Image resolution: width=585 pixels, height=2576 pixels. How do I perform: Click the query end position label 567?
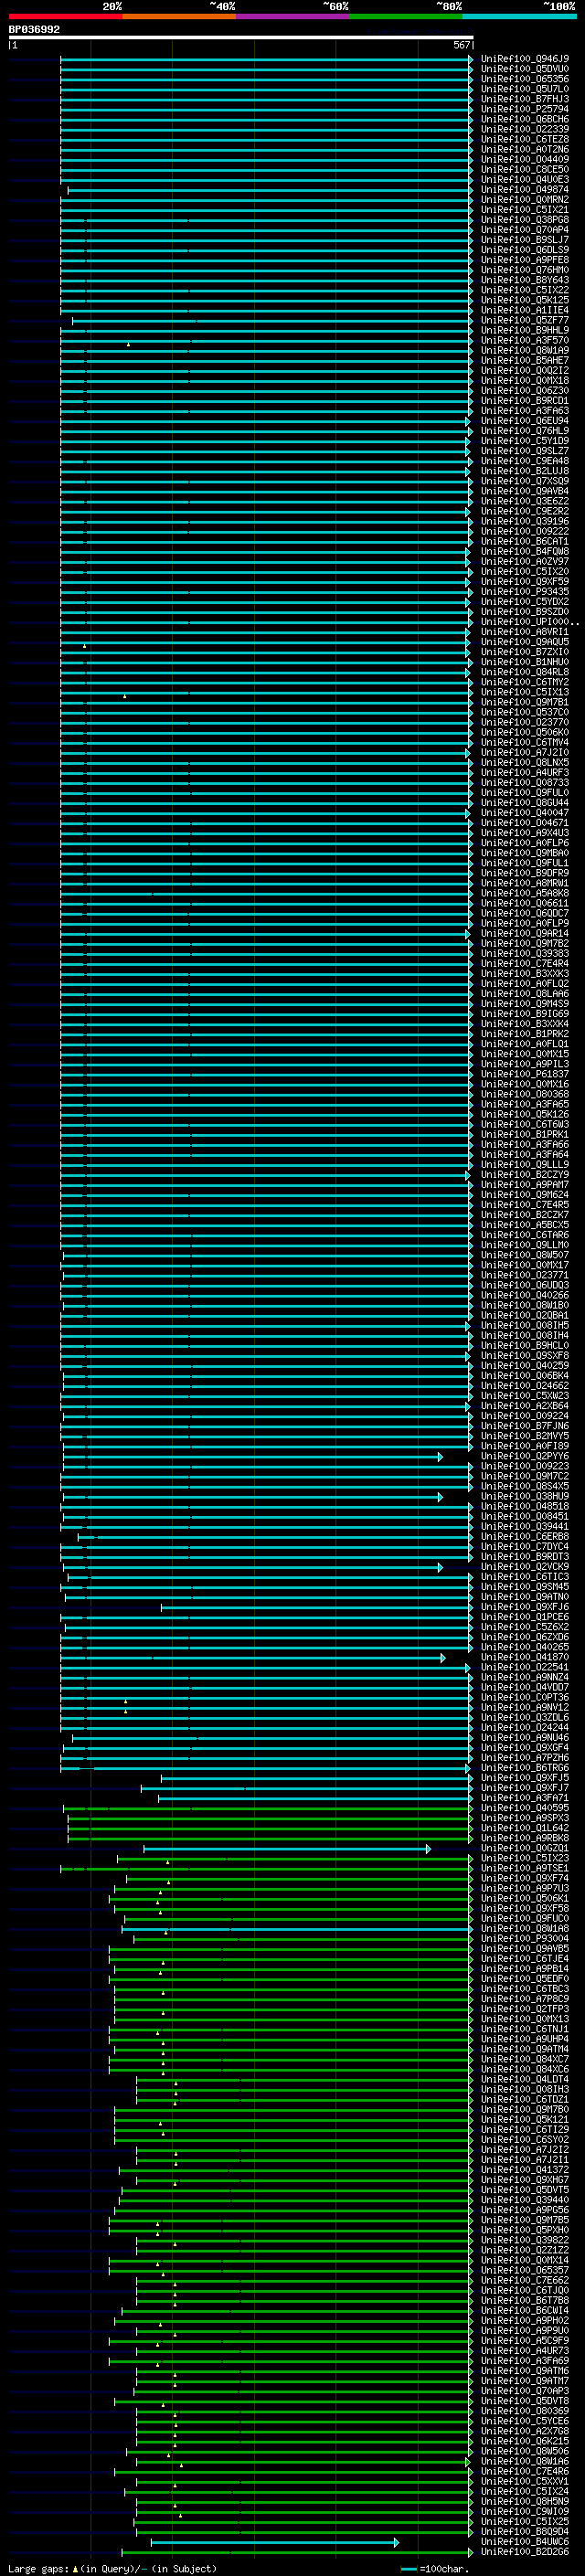coord(462,46)
